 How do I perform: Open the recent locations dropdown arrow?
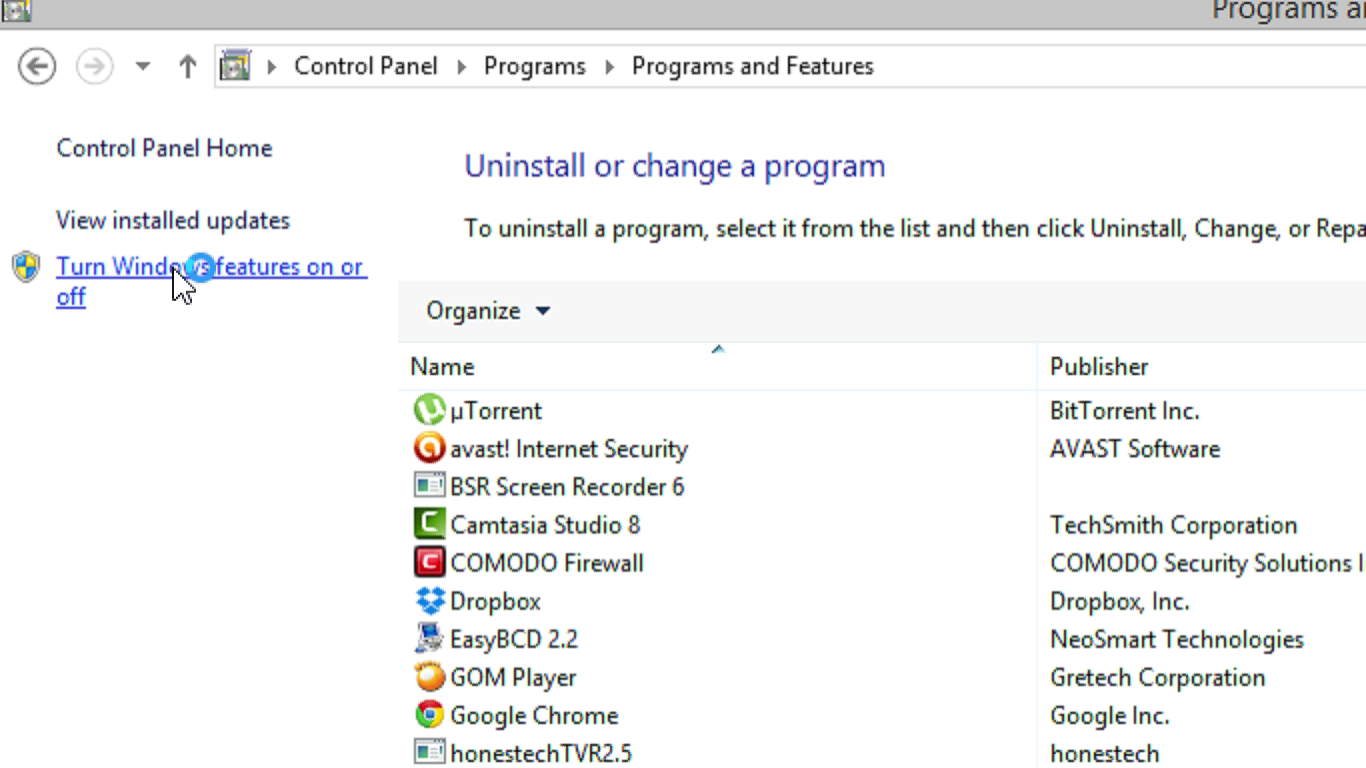click(143, 67)
